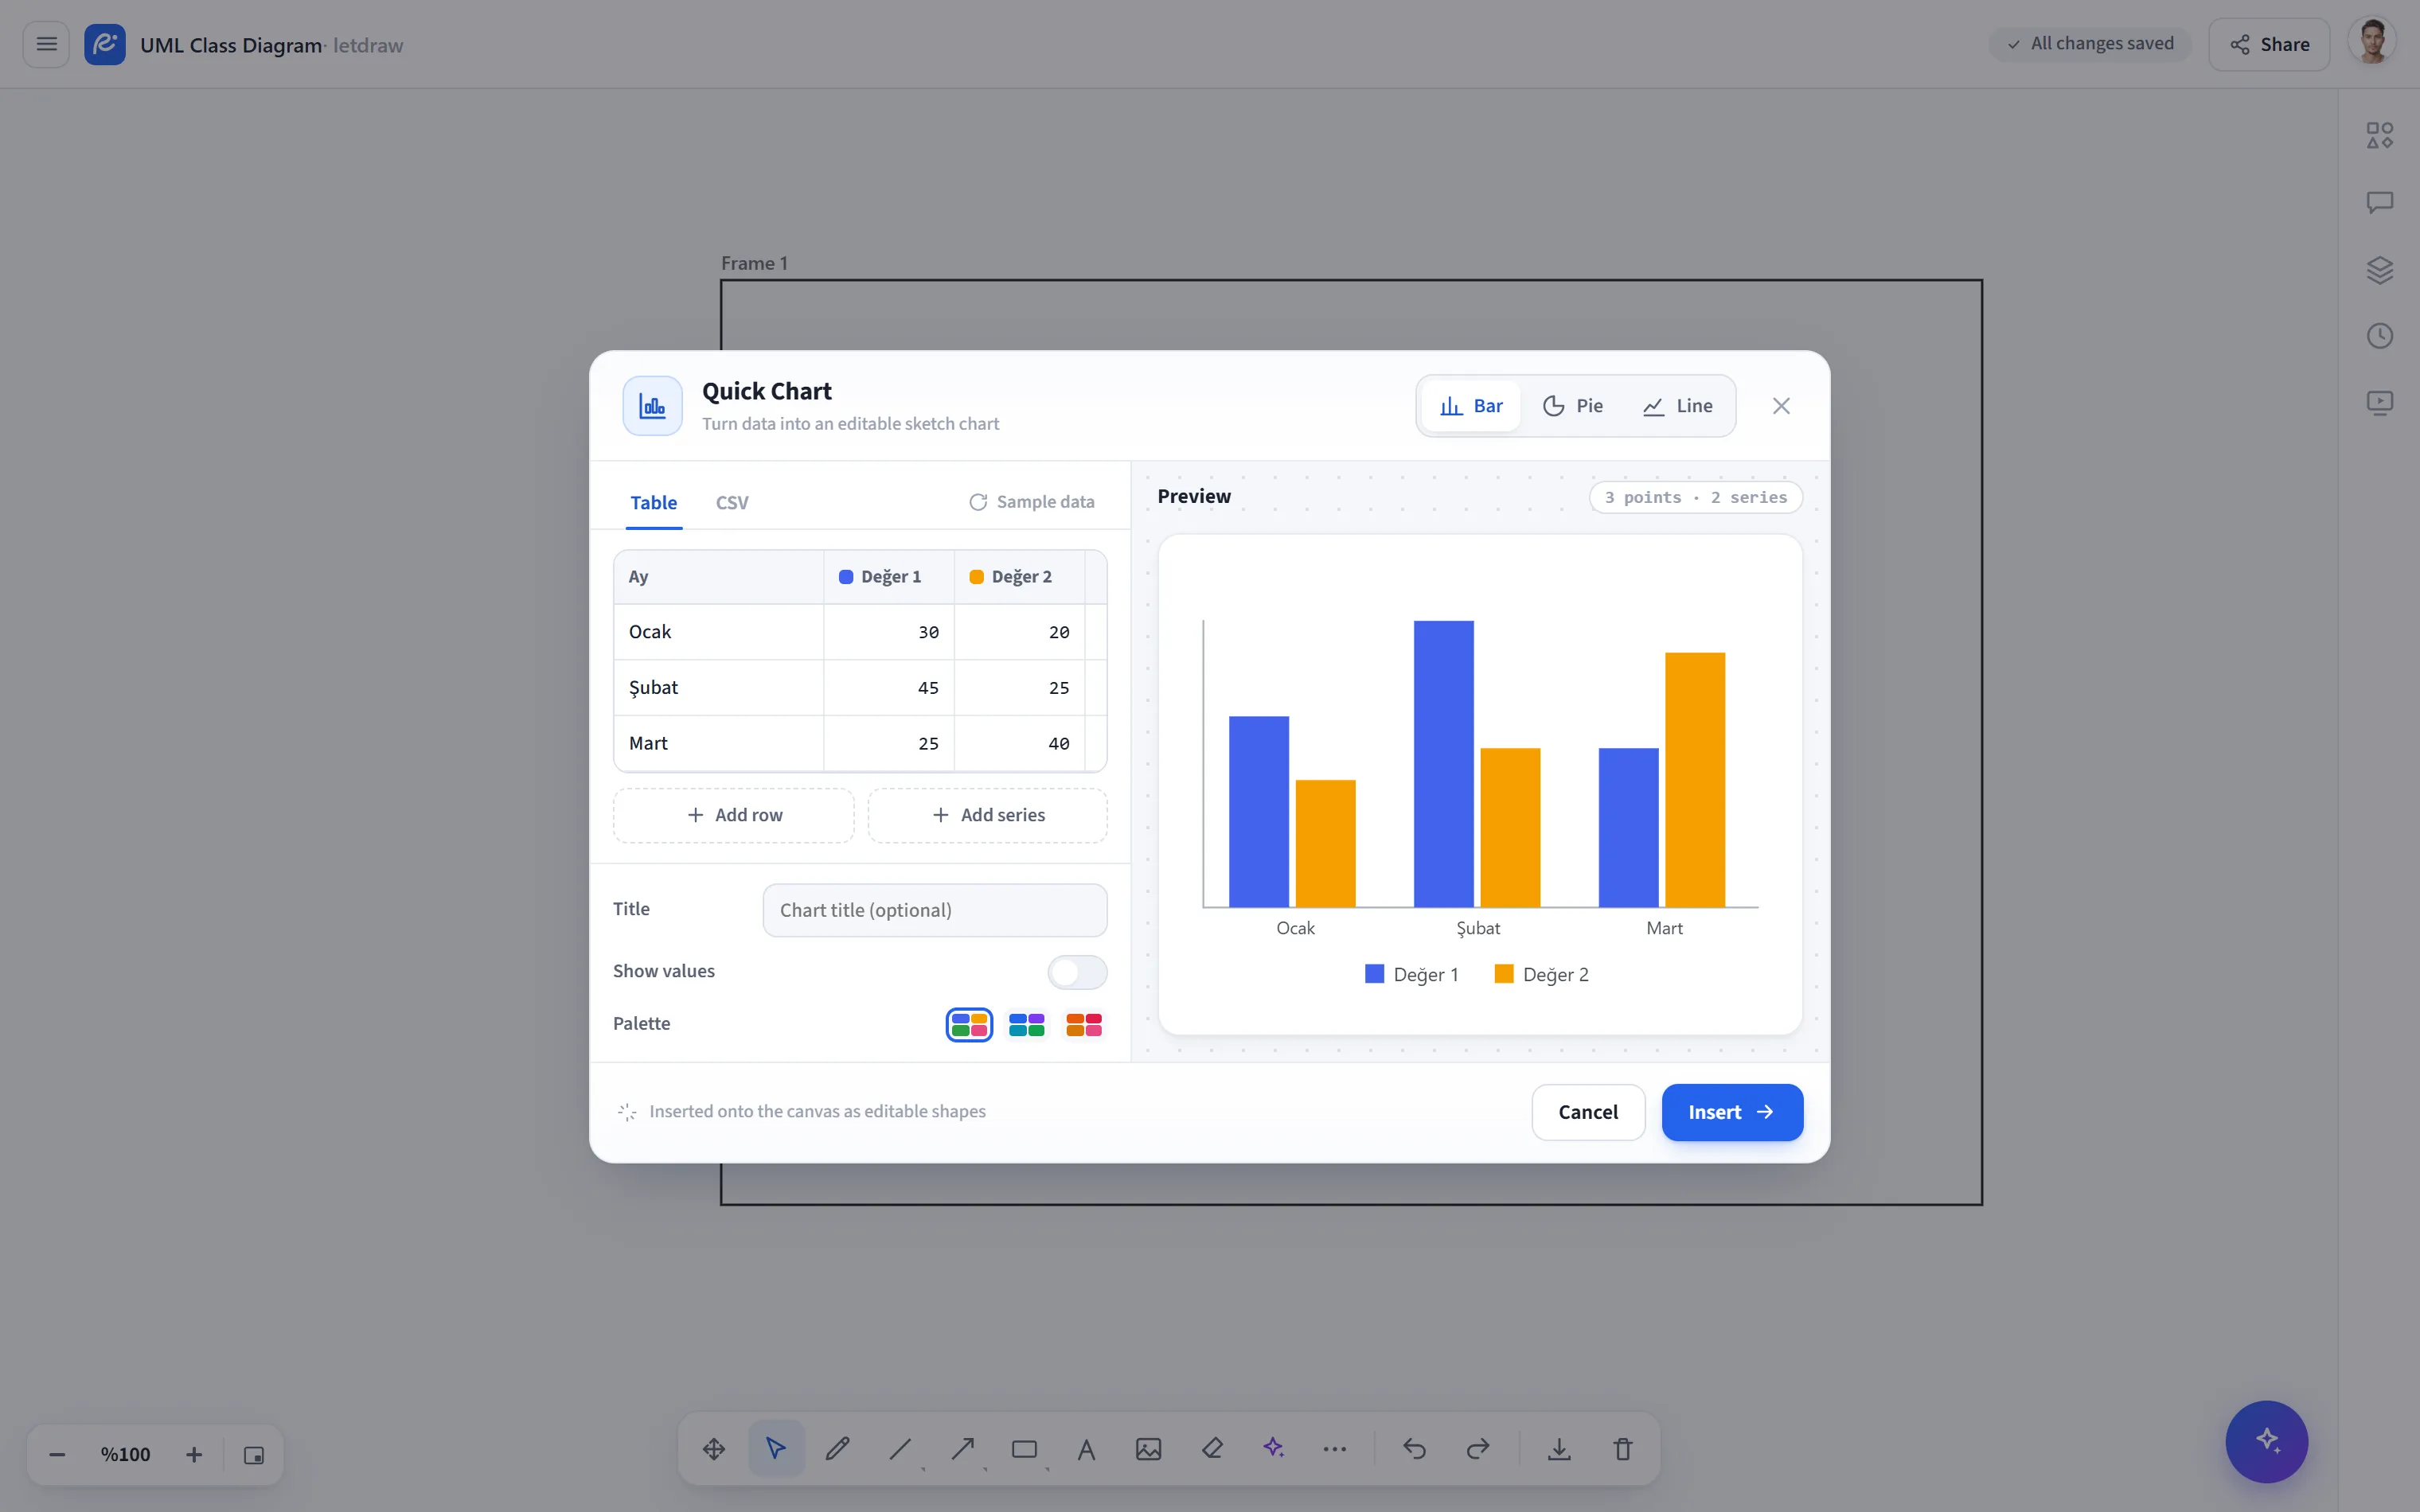Open more tools ellipsis
Viewport: 2420px width, 1512px height.
(x=1335, y=1448)
